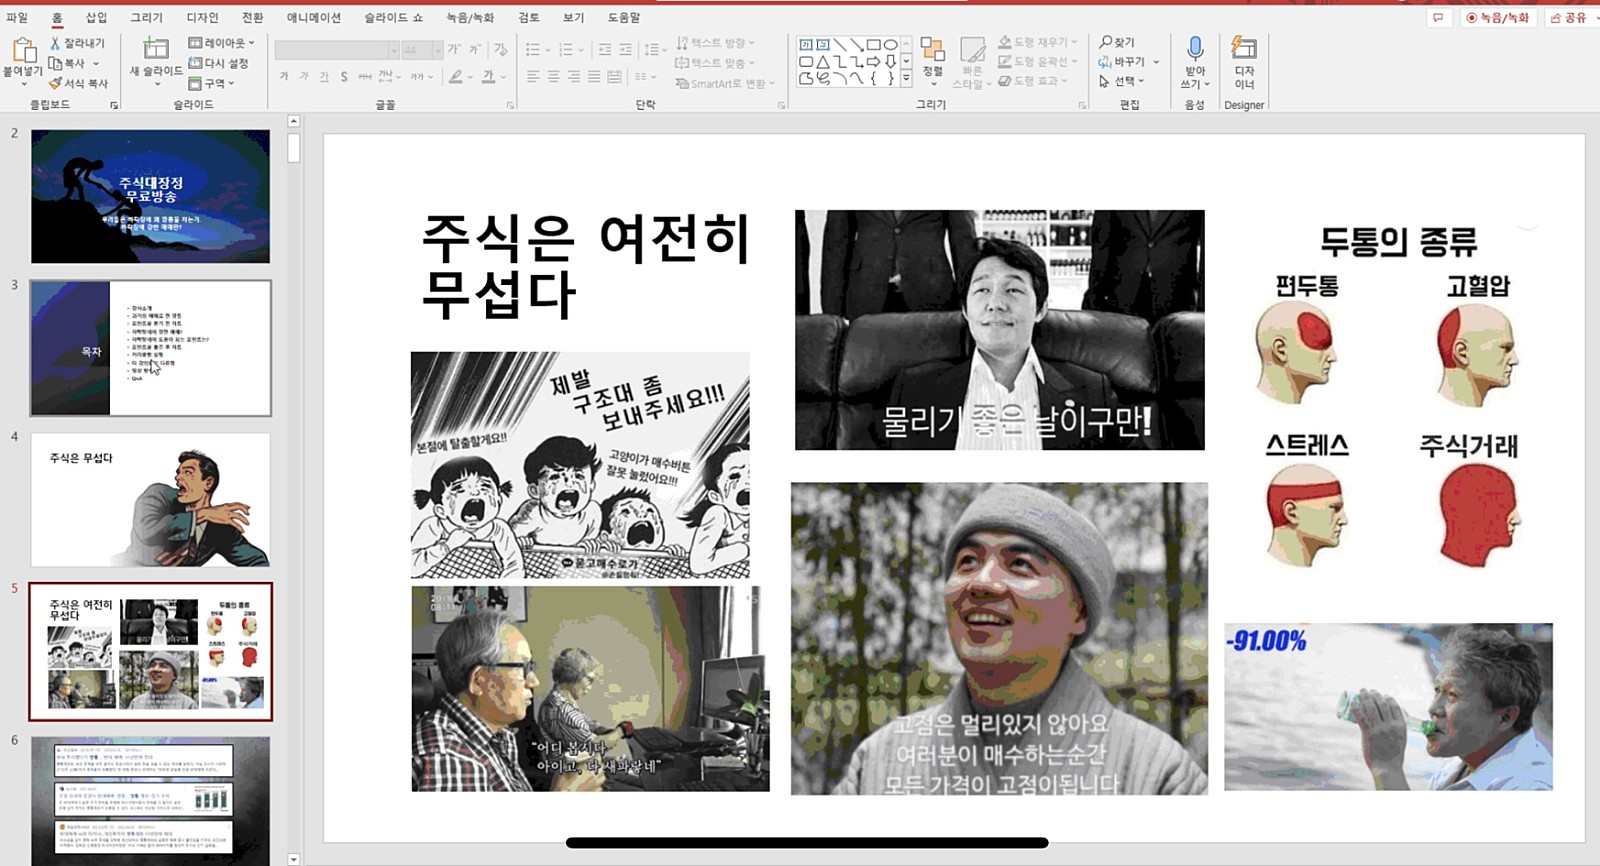This screenshot has width=1600, height=866.
Task: Click the -91.00% image on the slide
Action: [x=1388, y=707]
